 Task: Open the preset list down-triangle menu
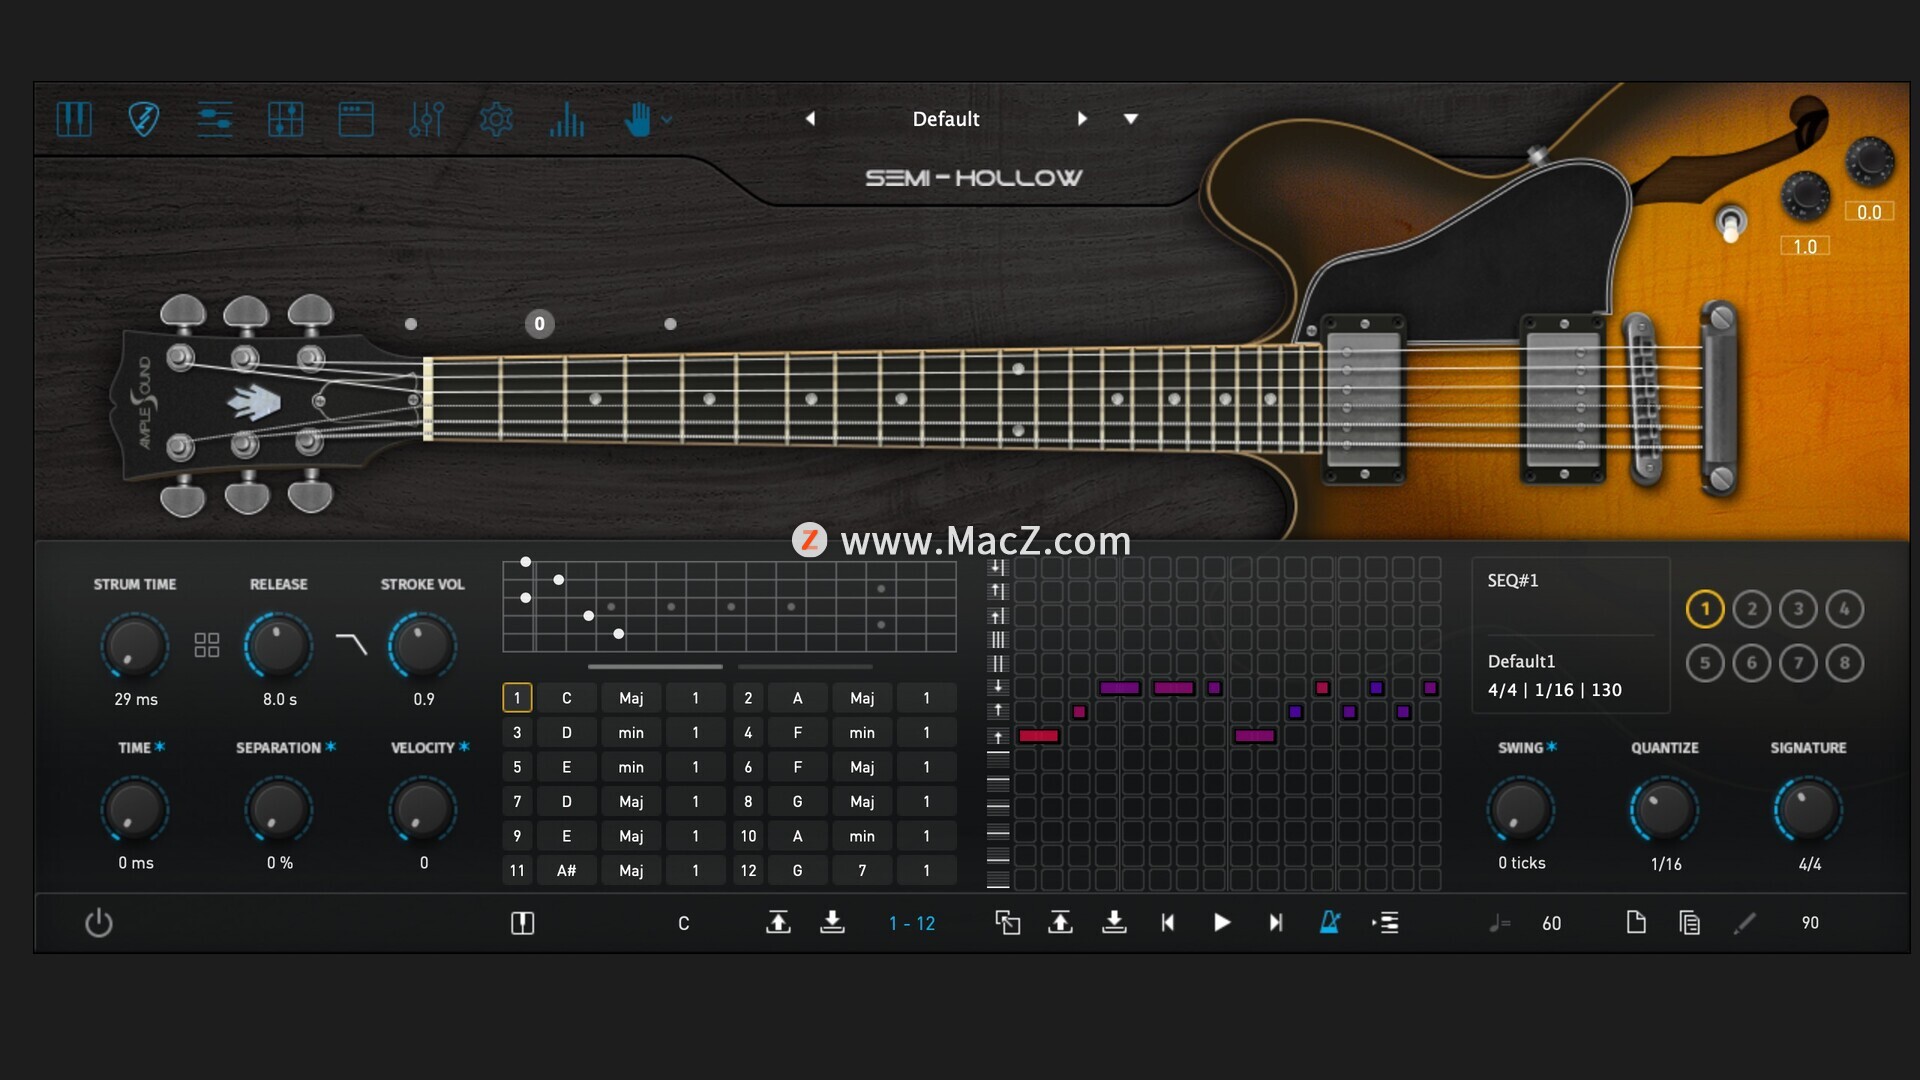point(1131,118)
